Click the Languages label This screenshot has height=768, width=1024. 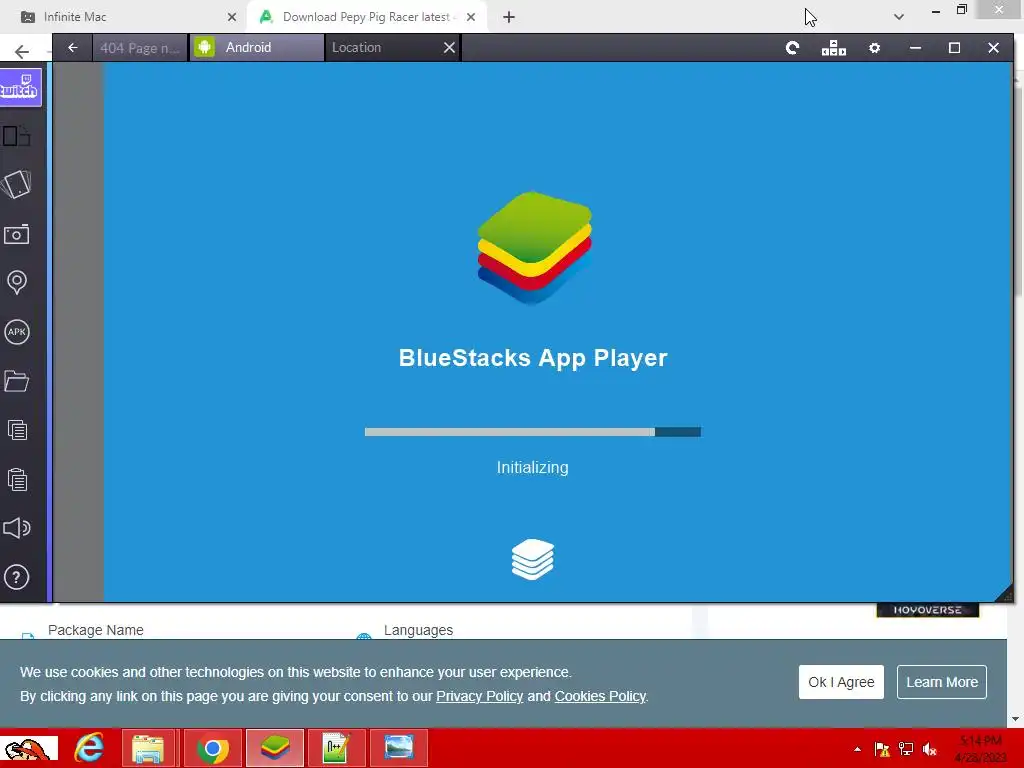(x=418, y=630)
